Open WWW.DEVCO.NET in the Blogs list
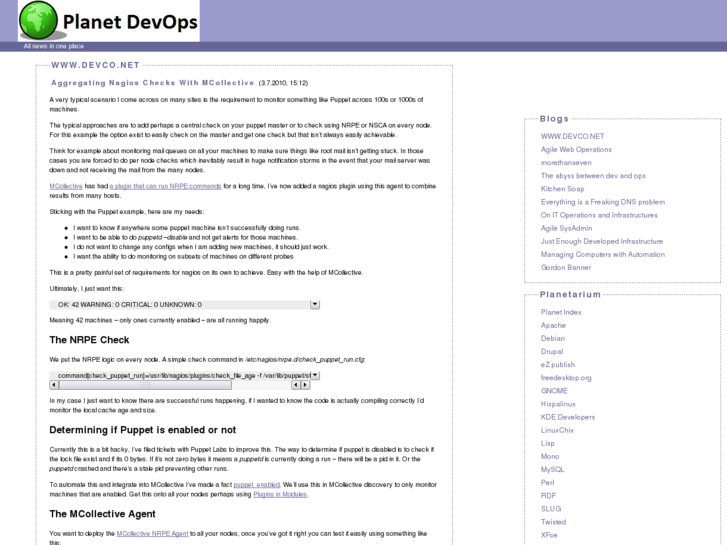727x545 pixels. click(572, 136)
